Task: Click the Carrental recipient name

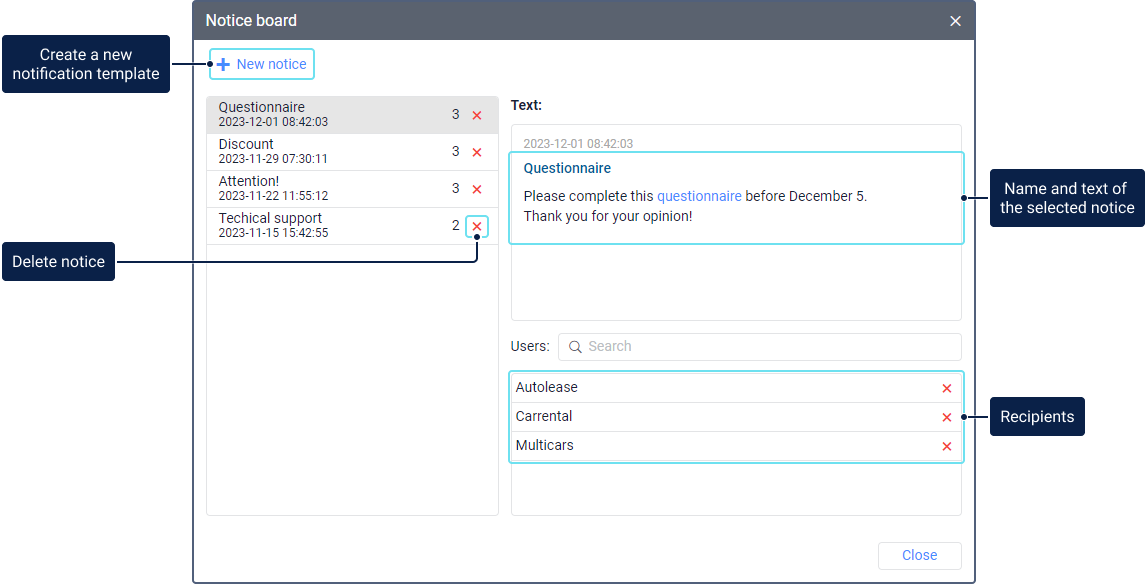Action: point(544,417)
